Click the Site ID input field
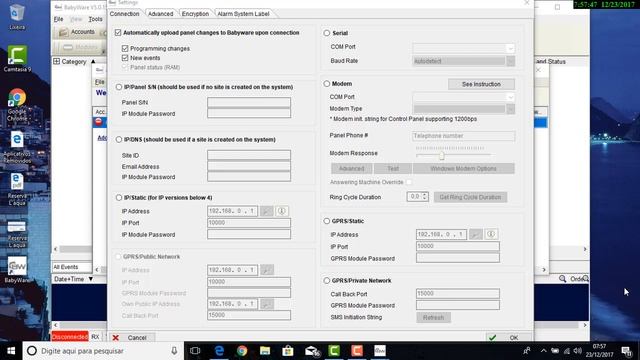 (249, 155)
